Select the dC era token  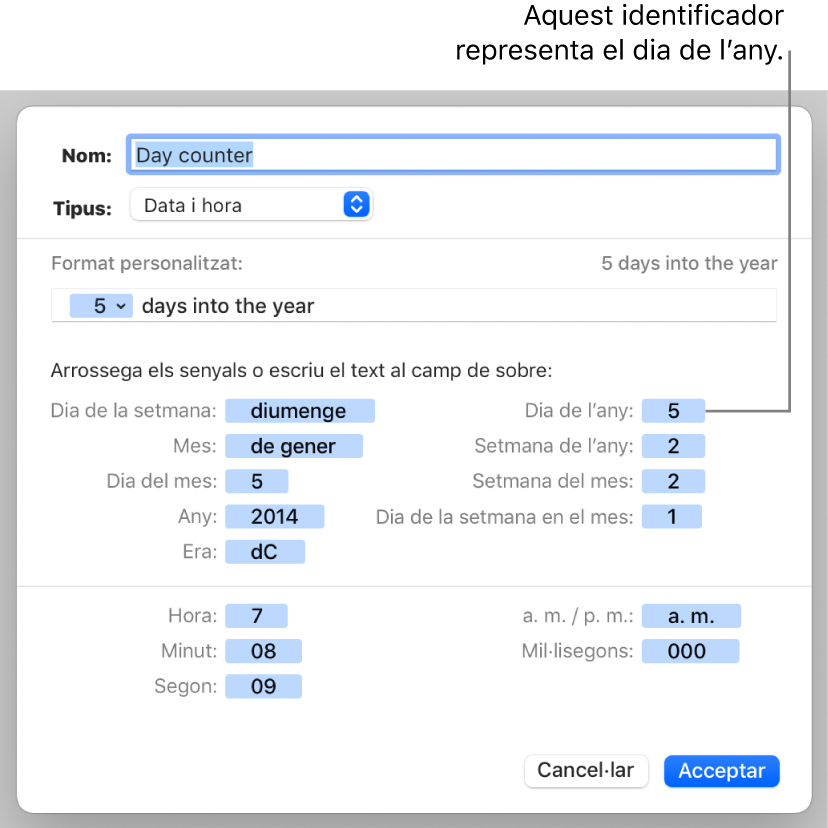tap(265, 552)
